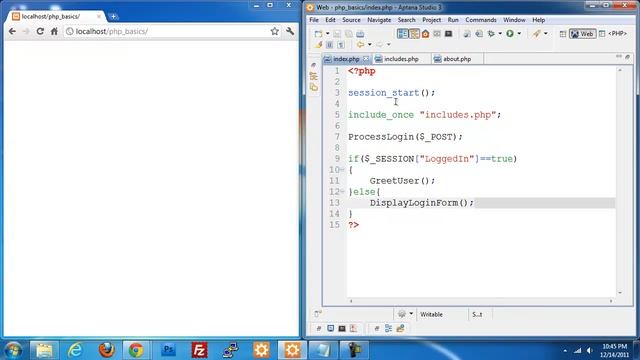Open the Navigate menu
This screenshot has width=640, height=360.
[x=379, y=20]
